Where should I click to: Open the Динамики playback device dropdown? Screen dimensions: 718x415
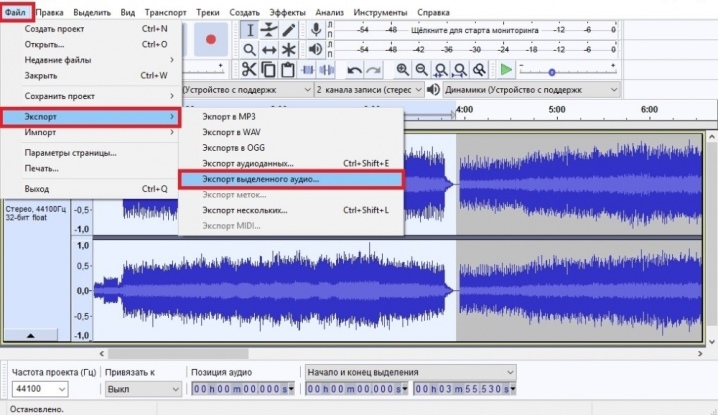[x=532, y=90]
